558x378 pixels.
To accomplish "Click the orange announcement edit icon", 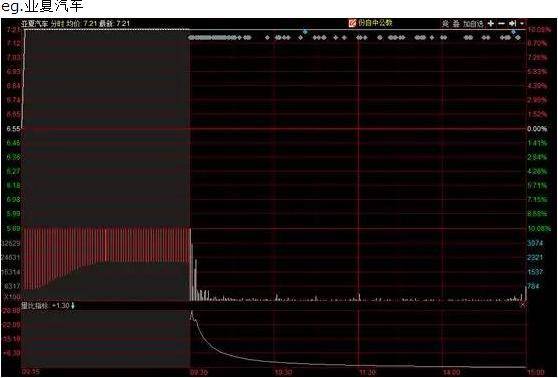I will tap(352, 23).
